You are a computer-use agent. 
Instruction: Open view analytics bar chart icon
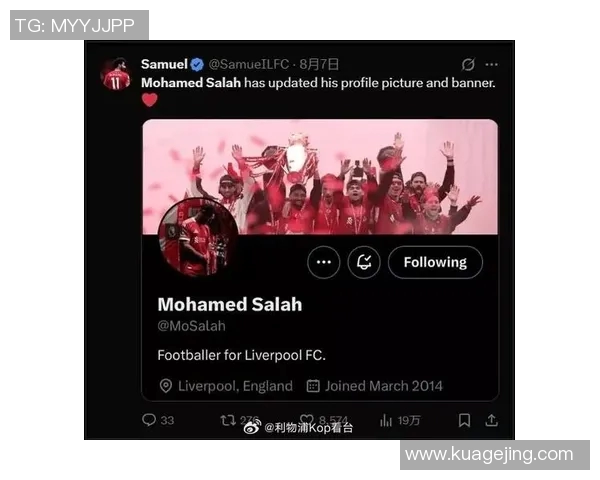(386, 420)
